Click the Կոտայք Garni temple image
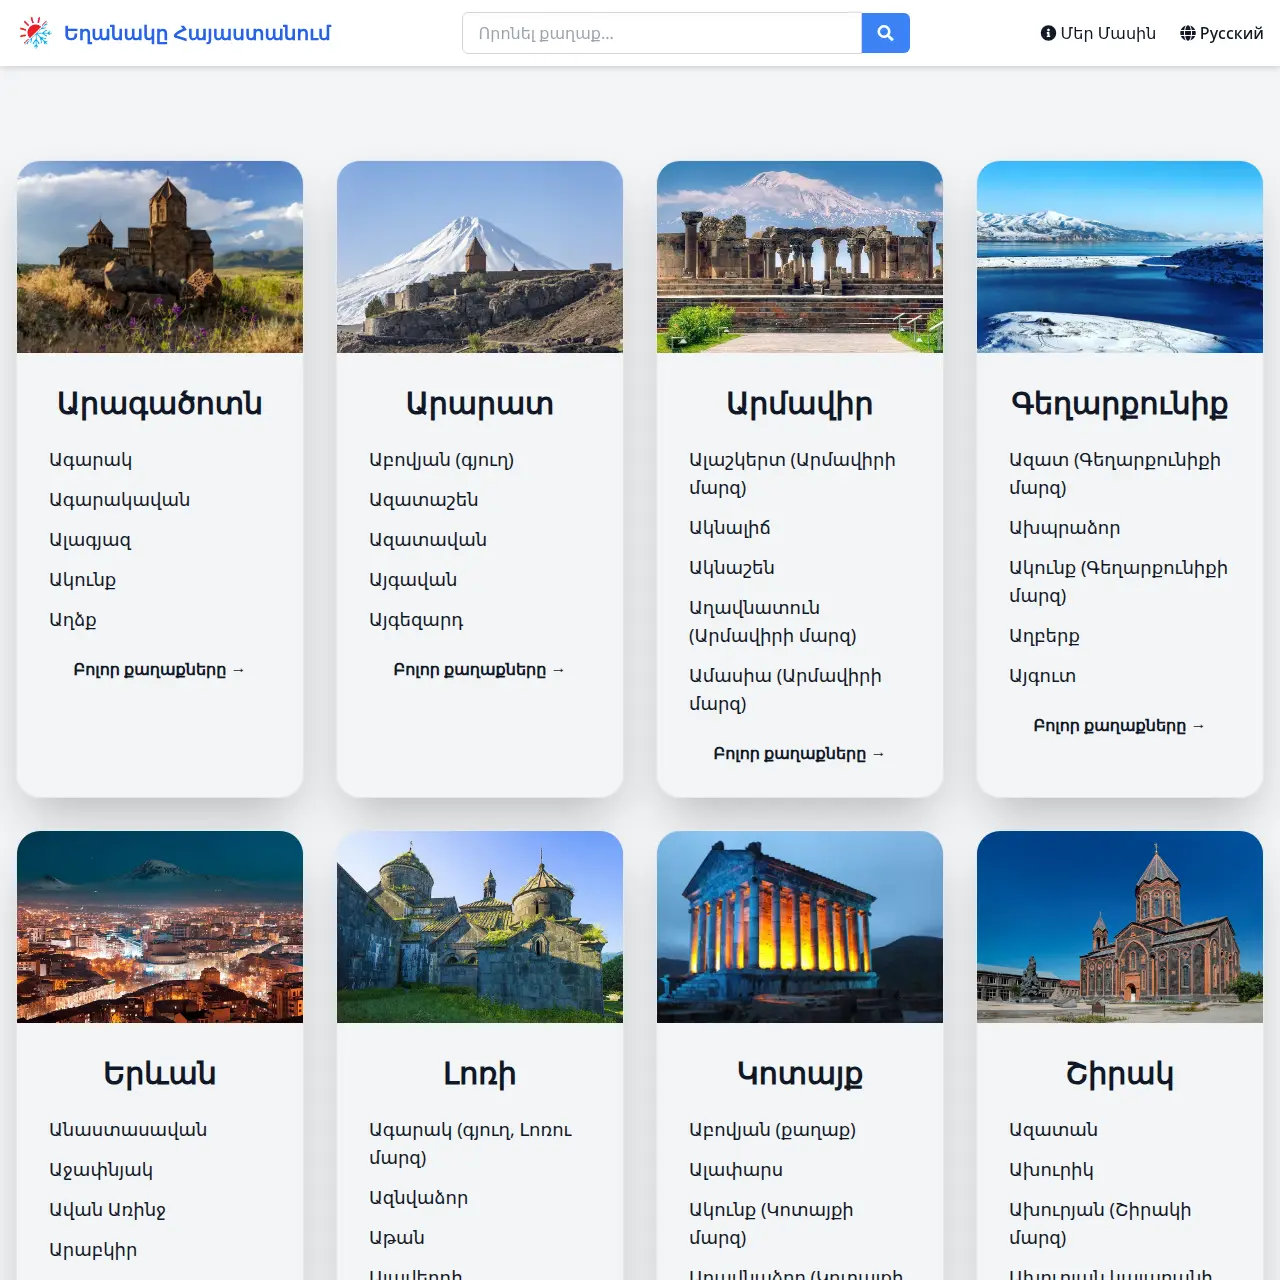1280x1280 pixels. [800, 927]
